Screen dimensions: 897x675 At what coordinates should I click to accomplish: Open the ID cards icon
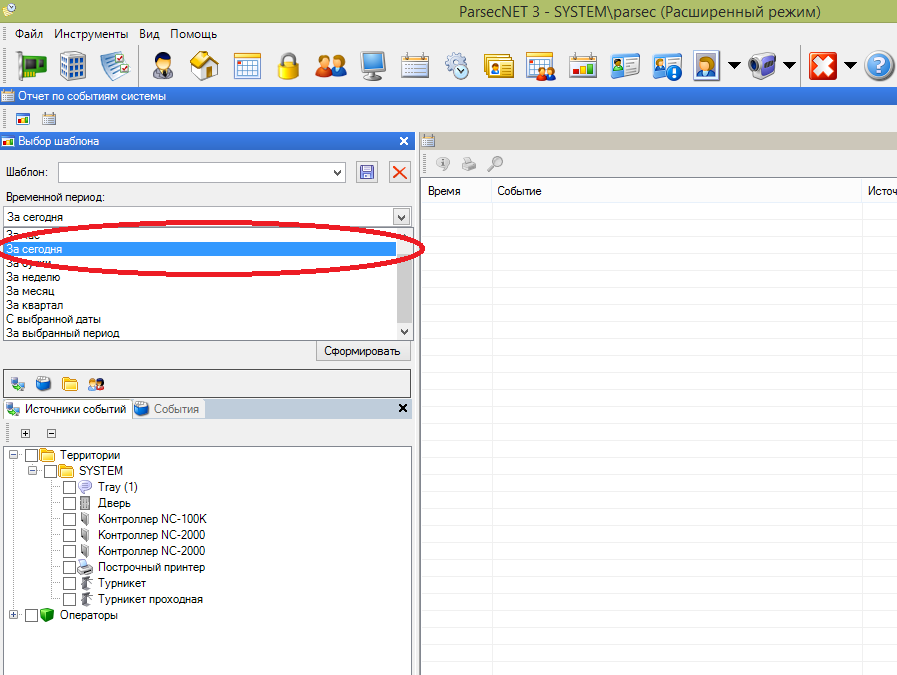[498, 66]
